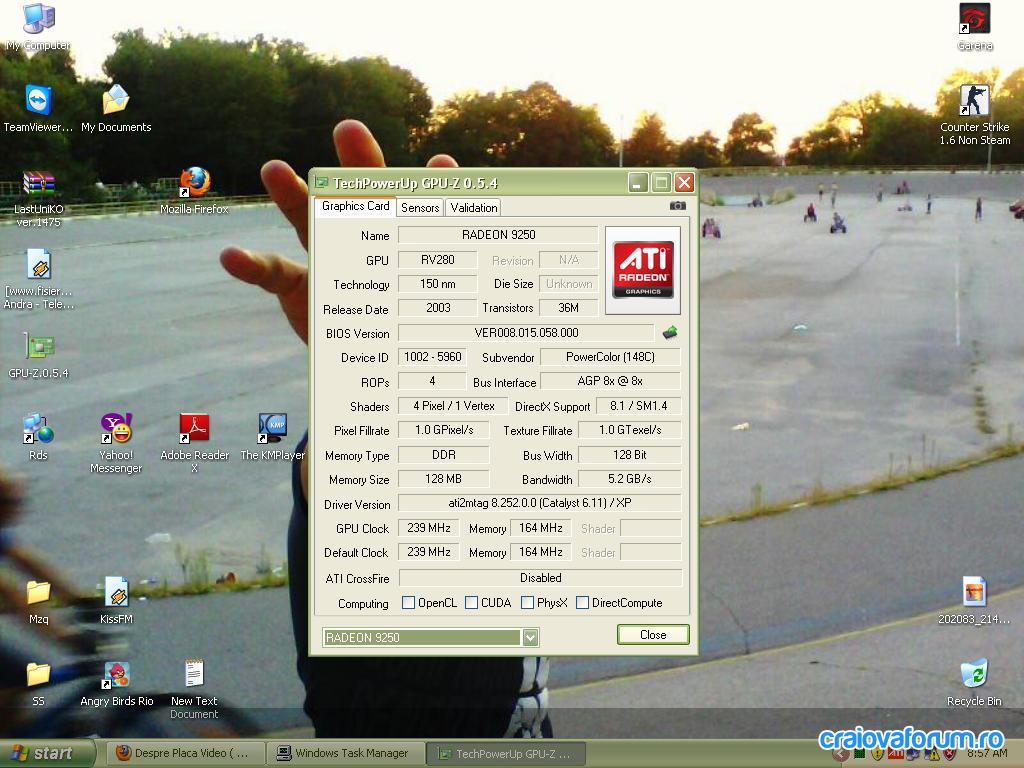Switch to Windows Task Manager taskbar item
This screenshot has width=1024, height=768.
346,754
